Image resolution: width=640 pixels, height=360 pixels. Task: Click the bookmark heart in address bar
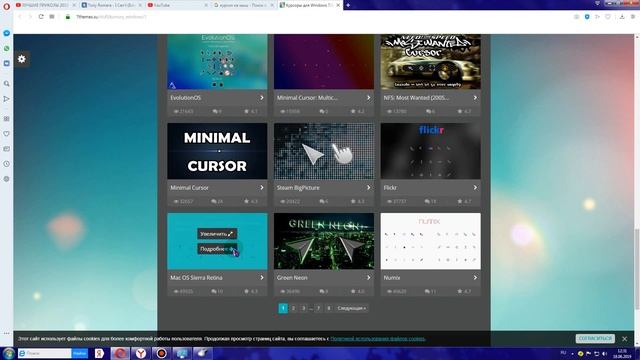coord(608,17)
